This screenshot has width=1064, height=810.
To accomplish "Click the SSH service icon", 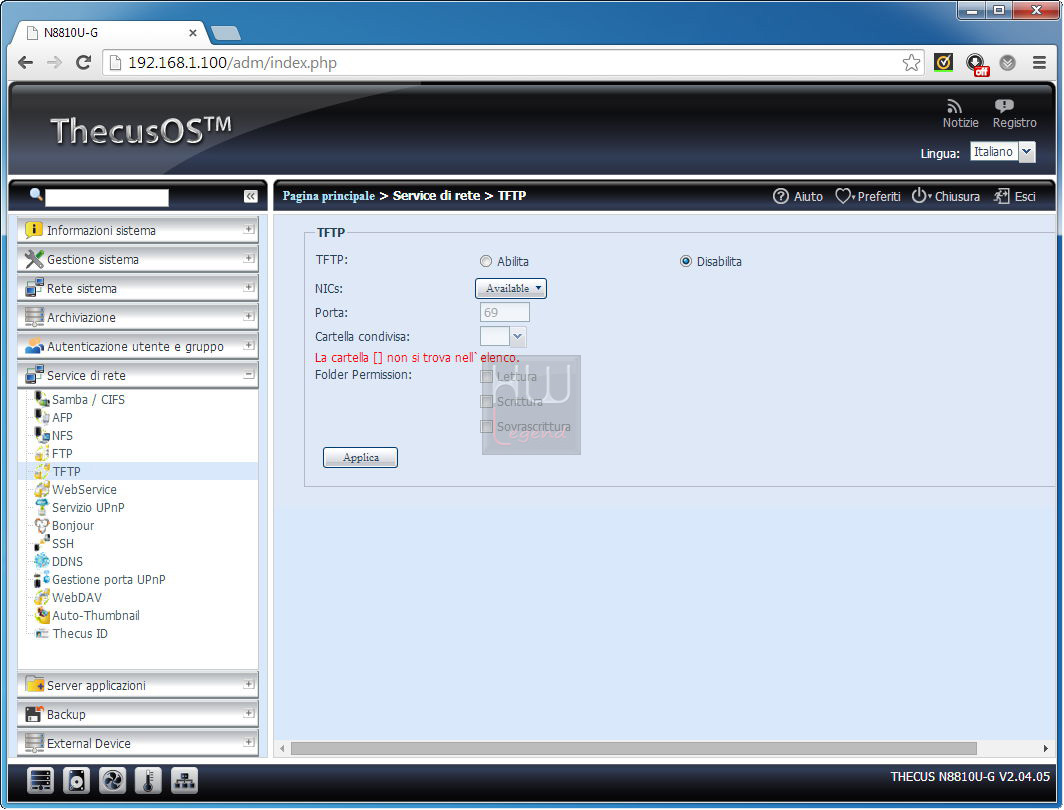I will [x=42, y=543].
